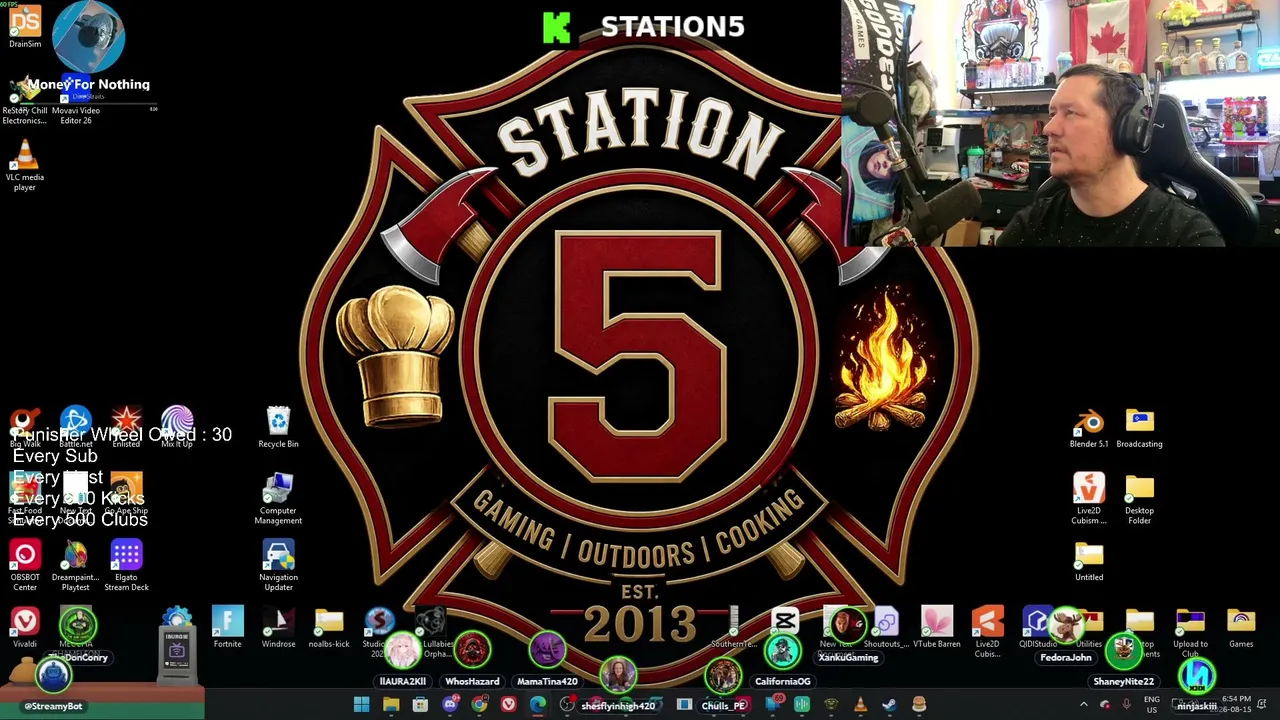Click the STATION5 Kick channel title
The image size is (1280, 720).
[x=672, y=27]
